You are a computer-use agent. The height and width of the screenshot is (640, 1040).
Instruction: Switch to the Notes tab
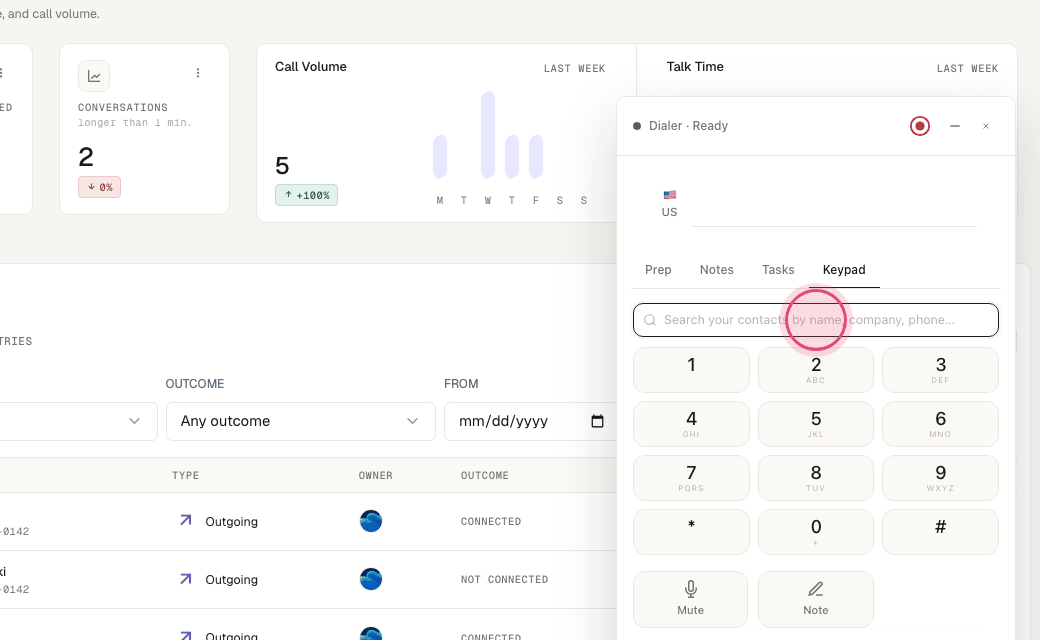716,270
